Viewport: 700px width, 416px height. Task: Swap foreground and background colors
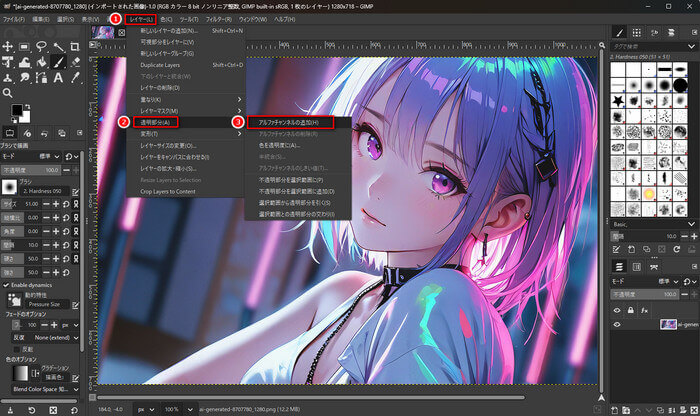coord(28,107)
